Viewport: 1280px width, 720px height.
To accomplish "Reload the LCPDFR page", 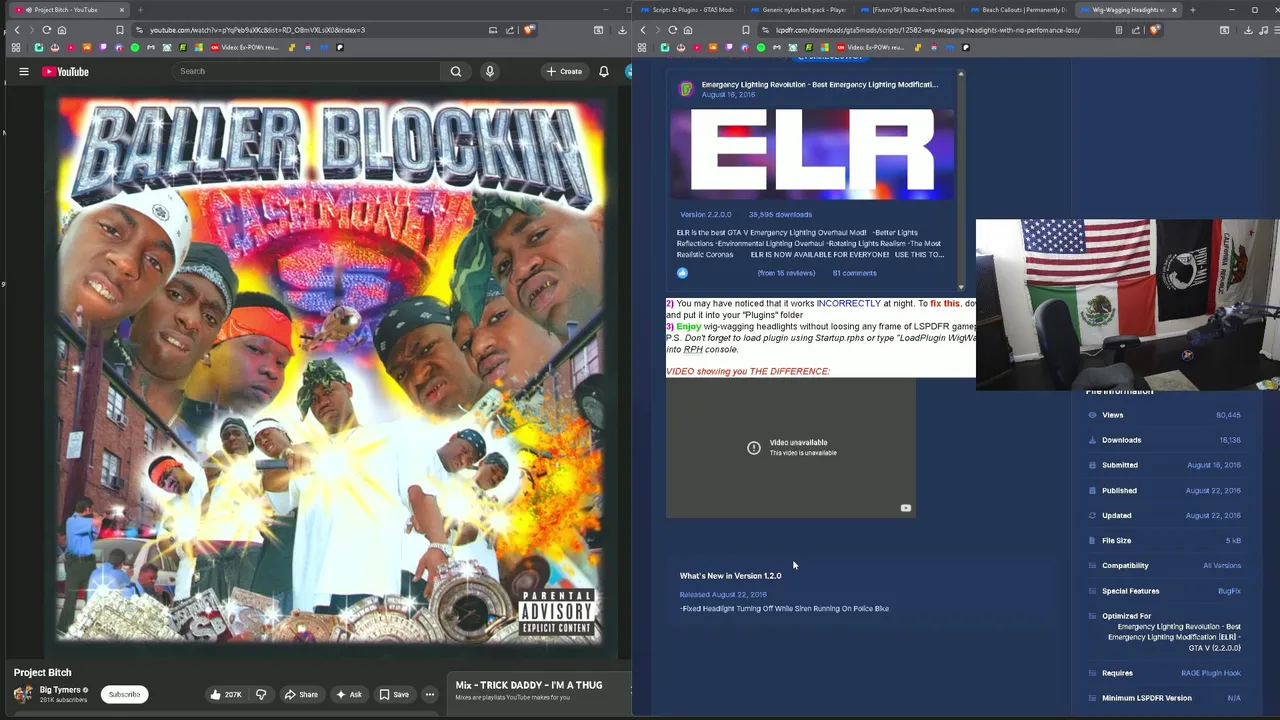I will [672, 30].
